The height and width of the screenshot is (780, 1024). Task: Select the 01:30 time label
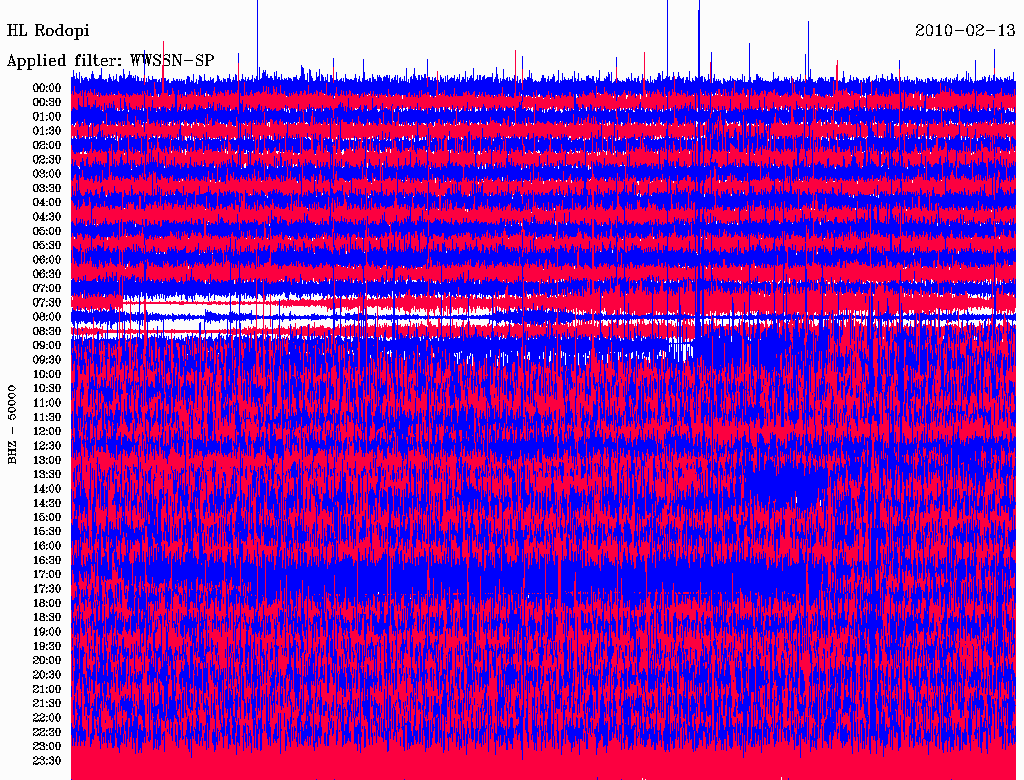click(x=47, y=131)
